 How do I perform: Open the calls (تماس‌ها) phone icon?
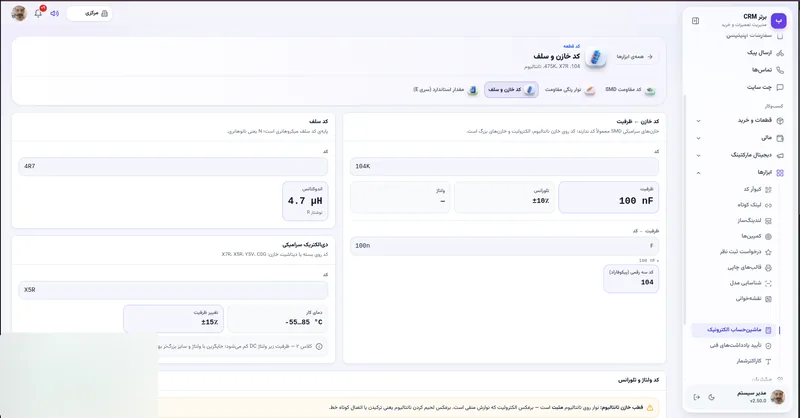(x=780, y=70)
